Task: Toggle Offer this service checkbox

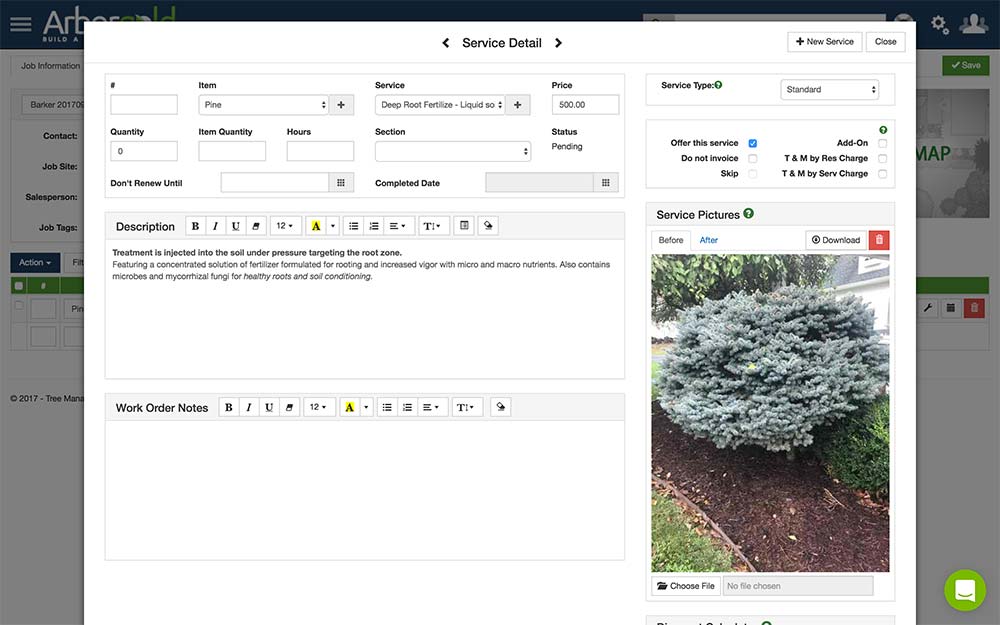Action: (753, 143)
